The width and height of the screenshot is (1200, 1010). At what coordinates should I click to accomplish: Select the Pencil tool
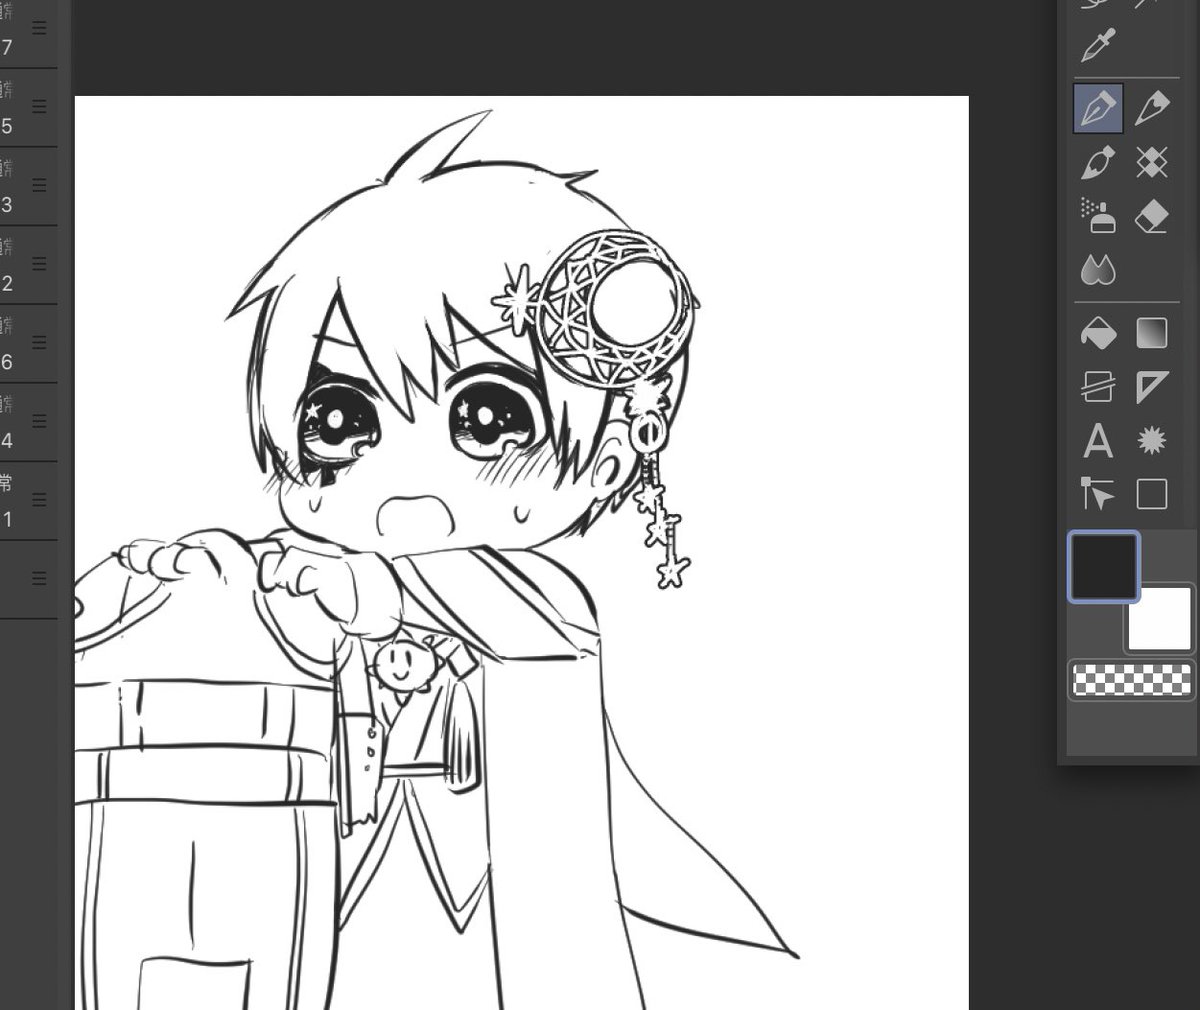pyautogui.click(x=1152, y=108)
